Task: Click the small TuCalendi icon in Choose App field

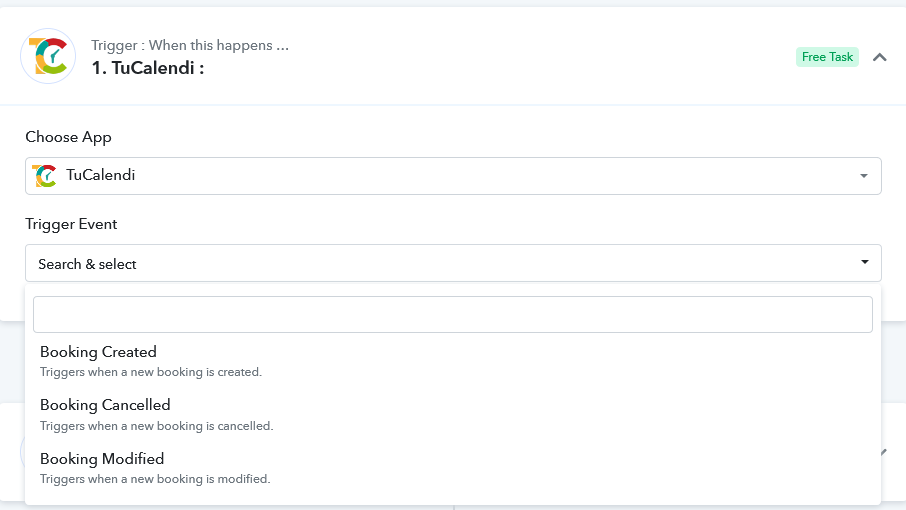Action: [45, 176]
